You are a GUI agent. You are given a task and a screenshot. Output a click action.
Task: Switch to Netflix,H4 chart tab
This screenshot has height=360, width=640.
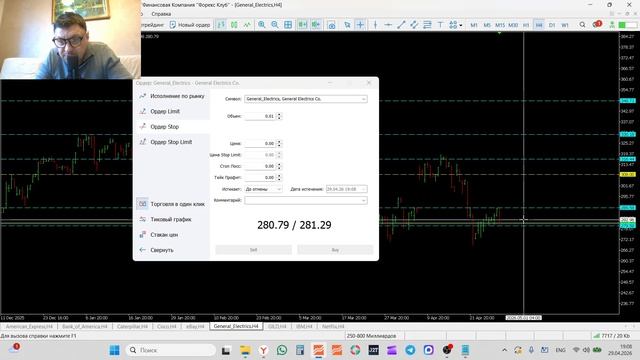point(333,327)
